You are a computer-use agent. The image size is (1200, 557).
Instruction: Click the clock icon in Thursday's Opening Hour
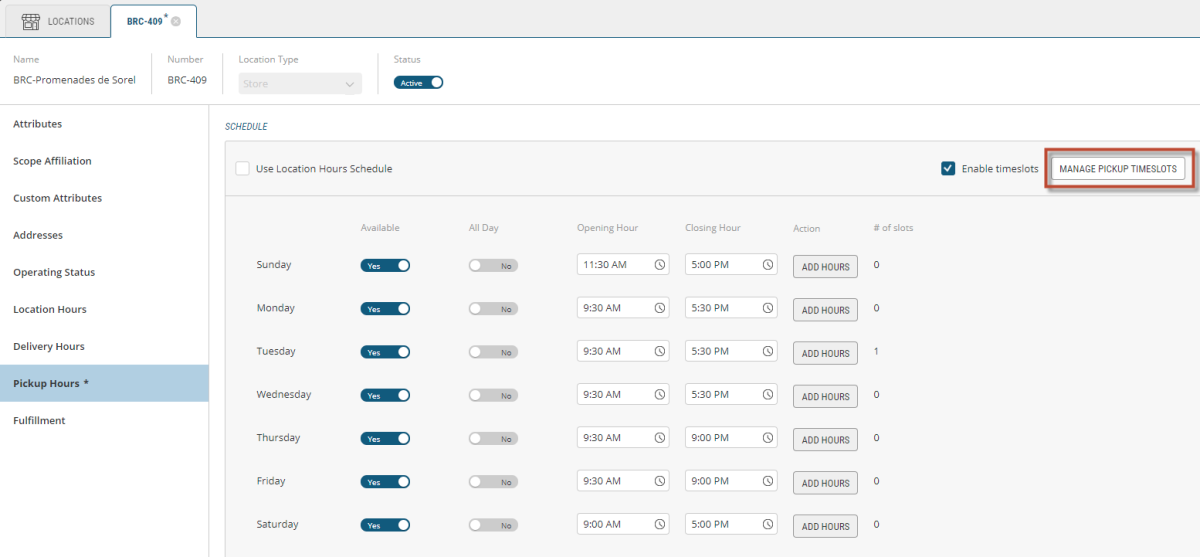[x=659, y=438]
